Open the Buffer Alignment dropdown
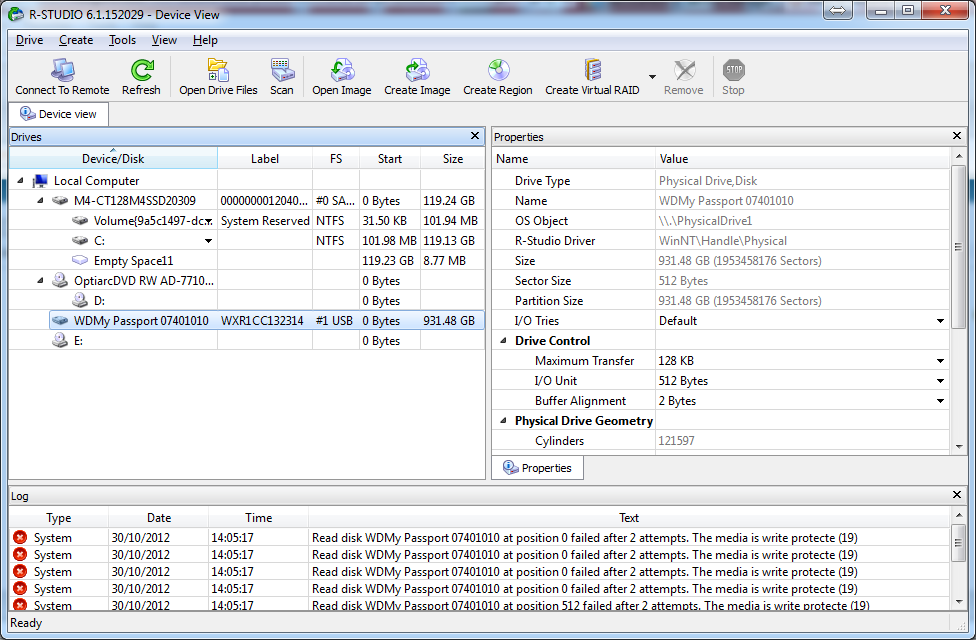The height and width of the screenshot is (640, 976). tap(941, 401)
